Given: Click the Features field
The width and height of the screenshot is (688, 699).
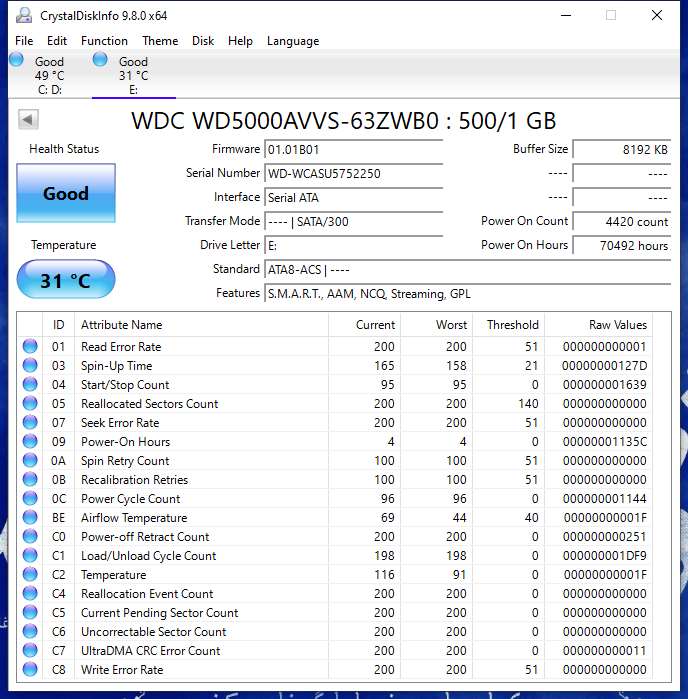Looking at the screenshot, I should [468, 294].
